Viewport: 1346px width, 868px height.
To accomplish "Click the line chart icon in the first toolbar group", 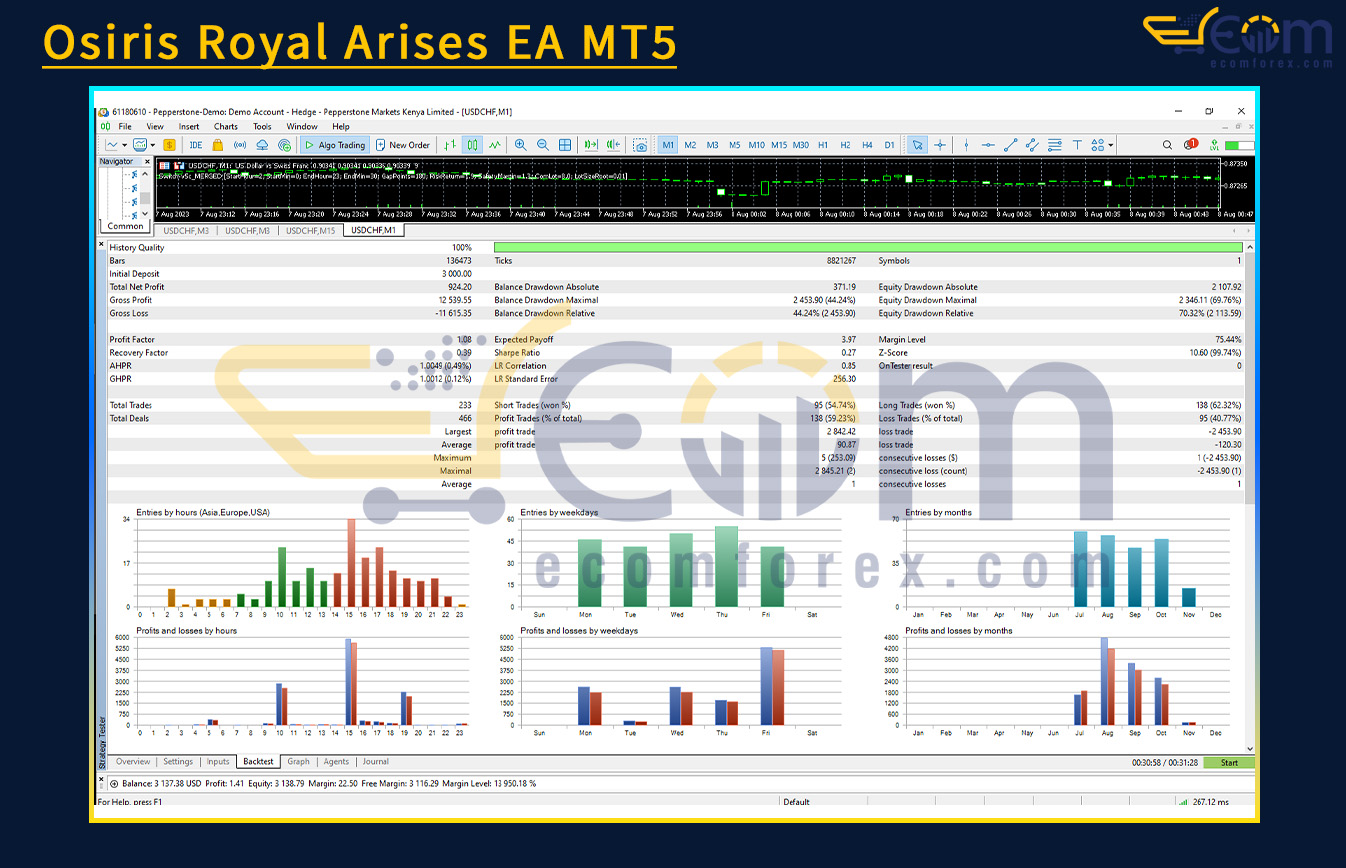I will coord(111,145).
